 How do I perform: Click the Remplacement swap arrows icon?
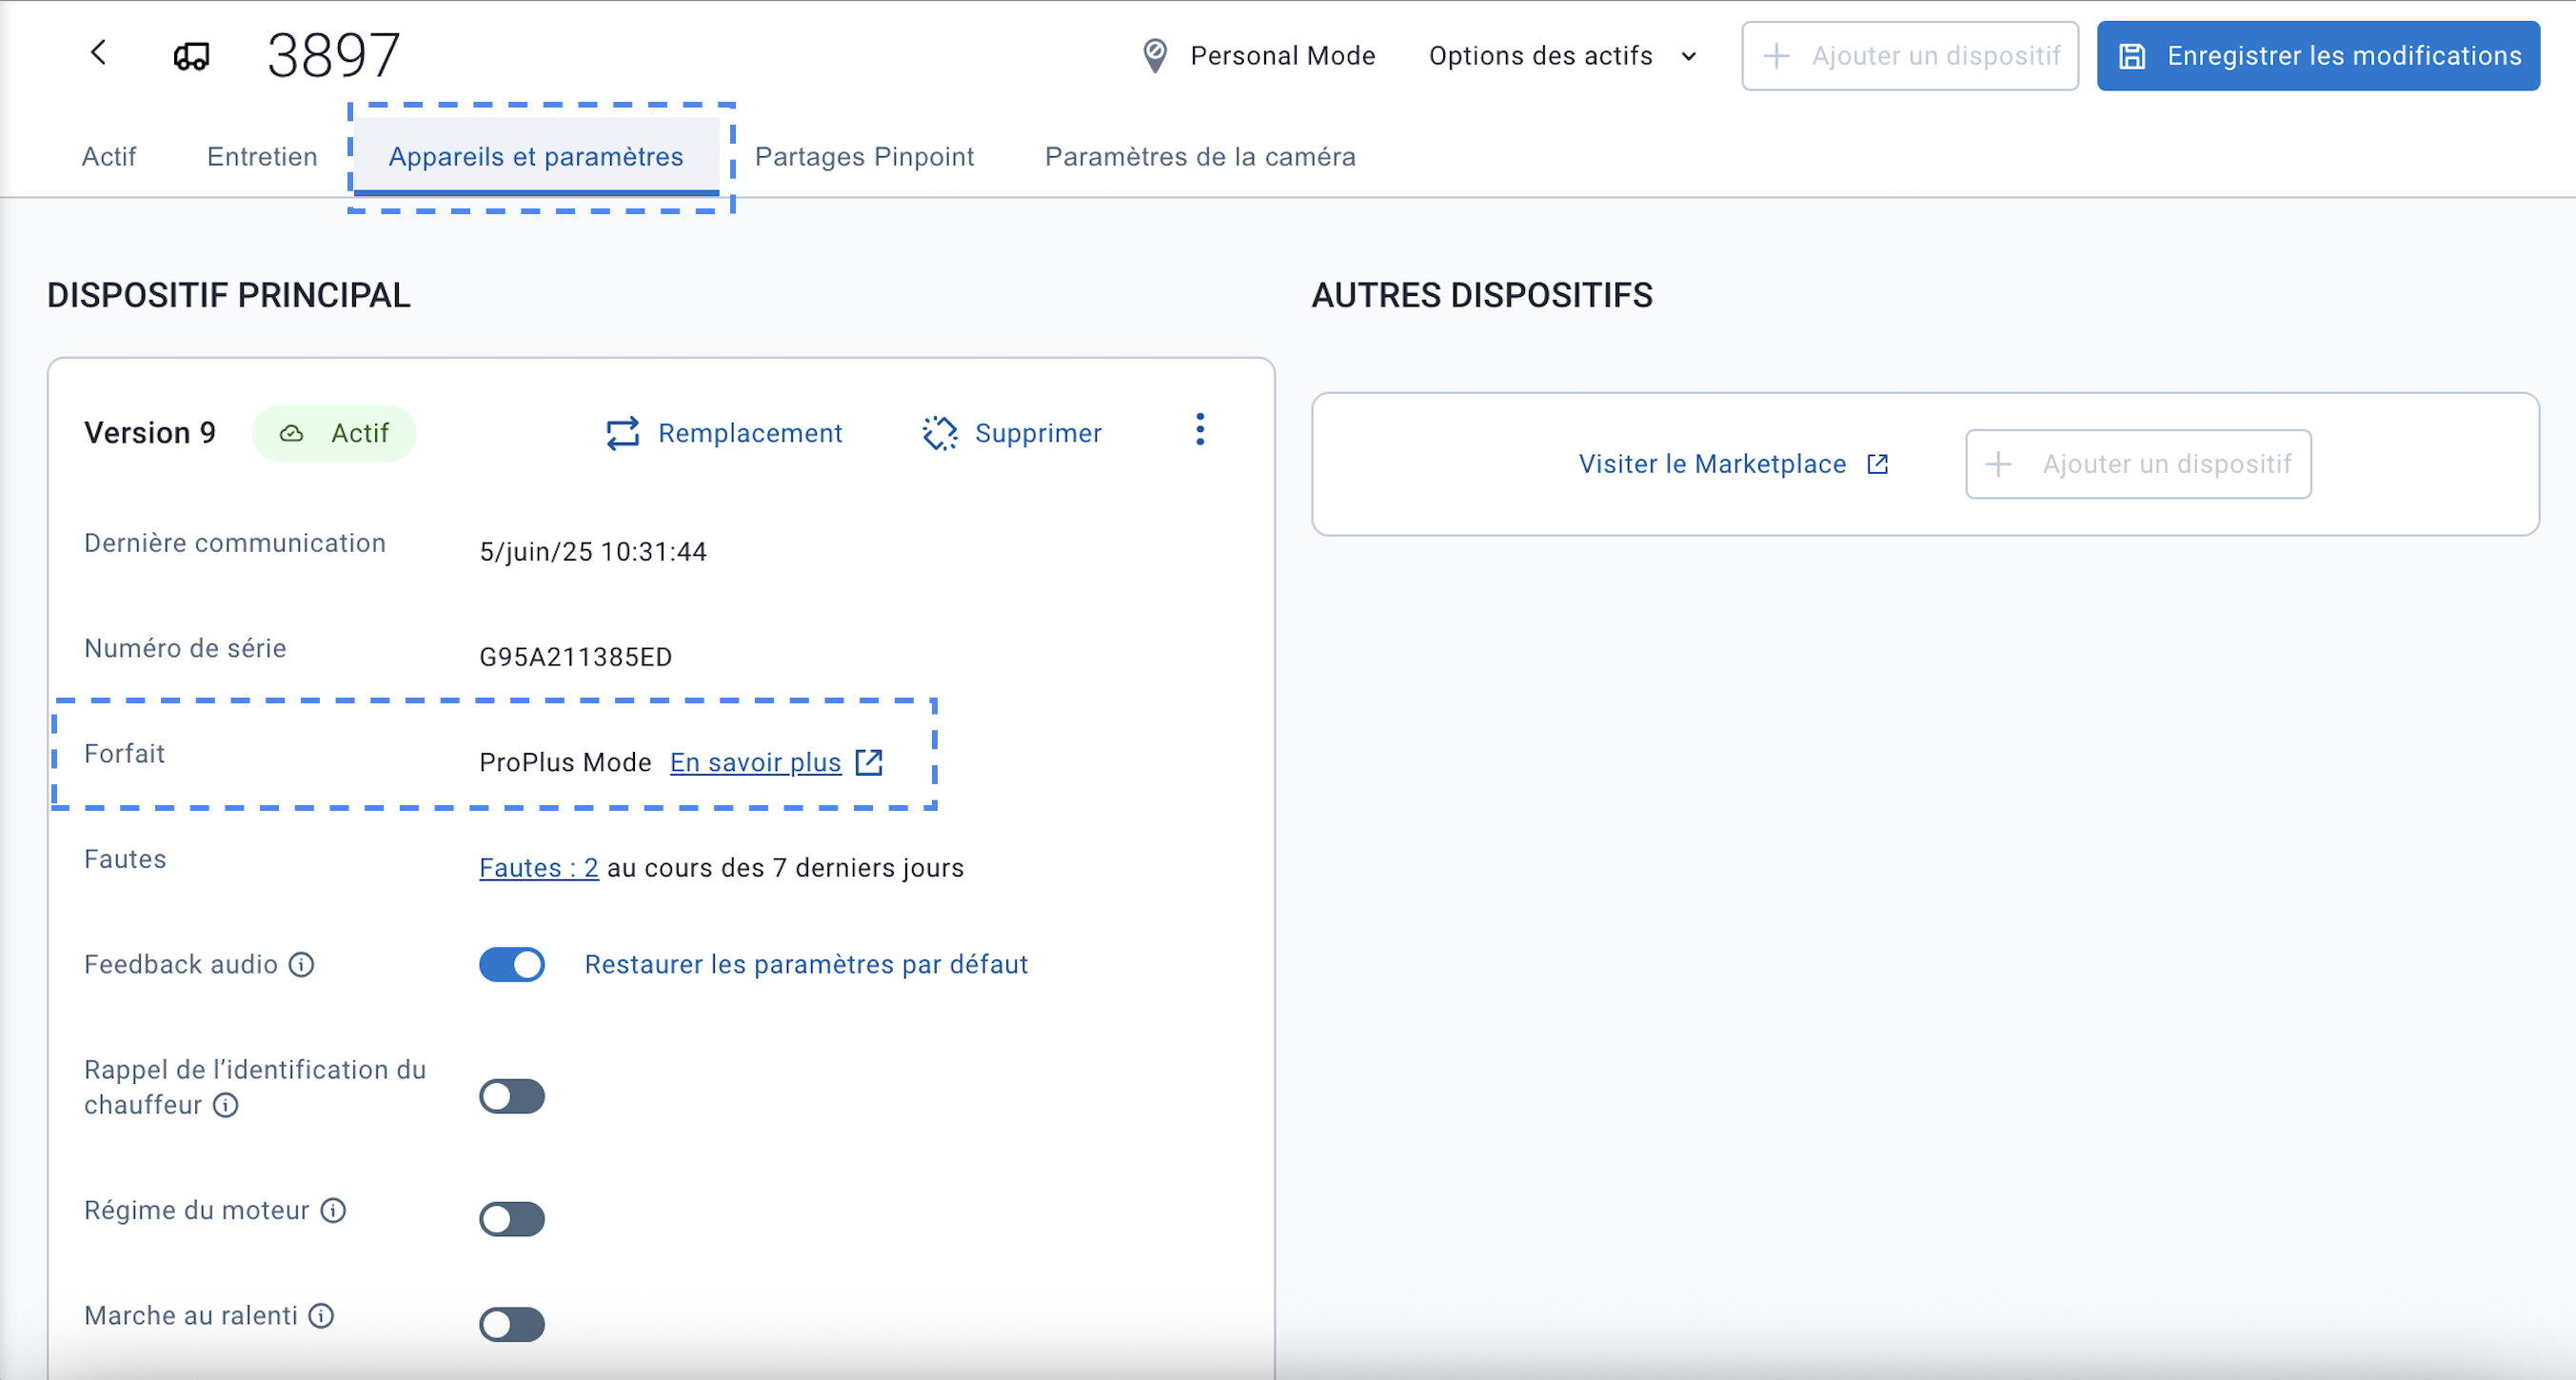[622, 434]
